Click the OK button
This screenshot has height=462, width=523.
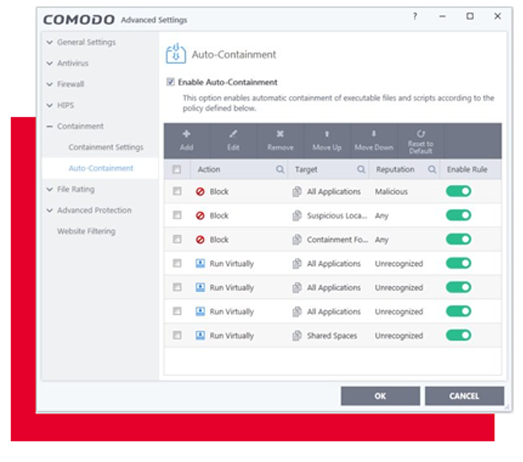coord(380,396)
